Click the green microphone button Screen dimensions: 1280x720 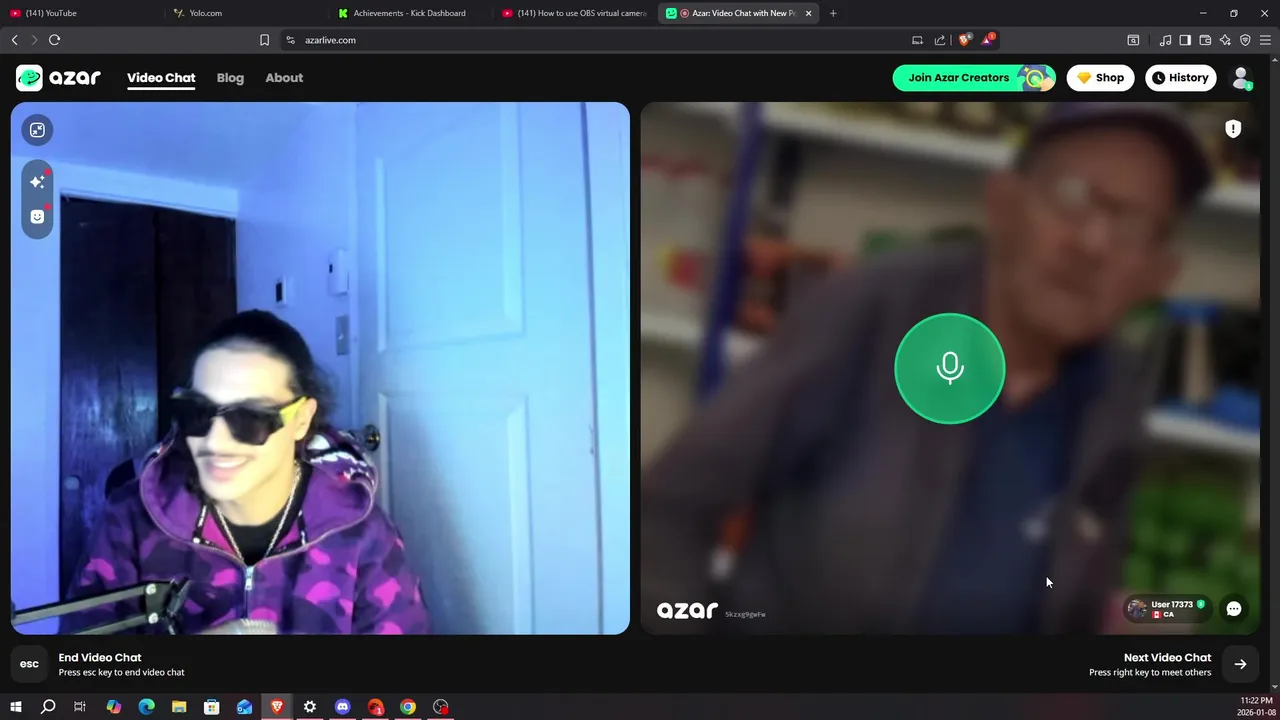click(x=950, y=368)
